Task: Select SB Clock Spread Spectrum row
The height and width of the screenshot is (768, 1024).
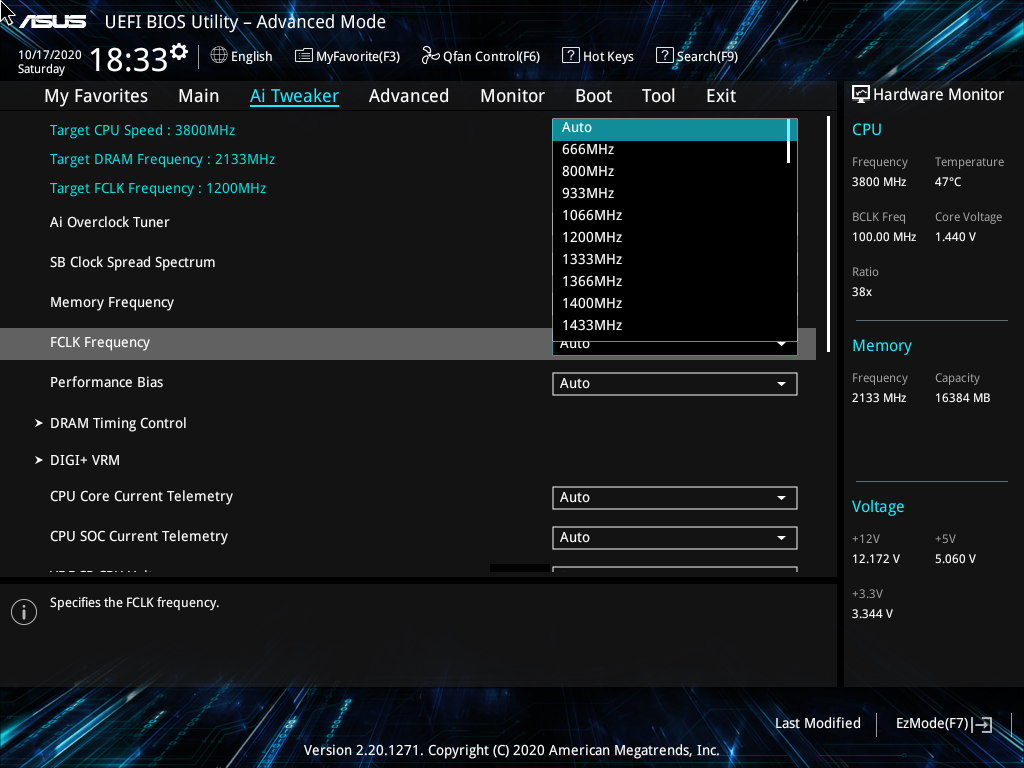Action: coord(133,263)
